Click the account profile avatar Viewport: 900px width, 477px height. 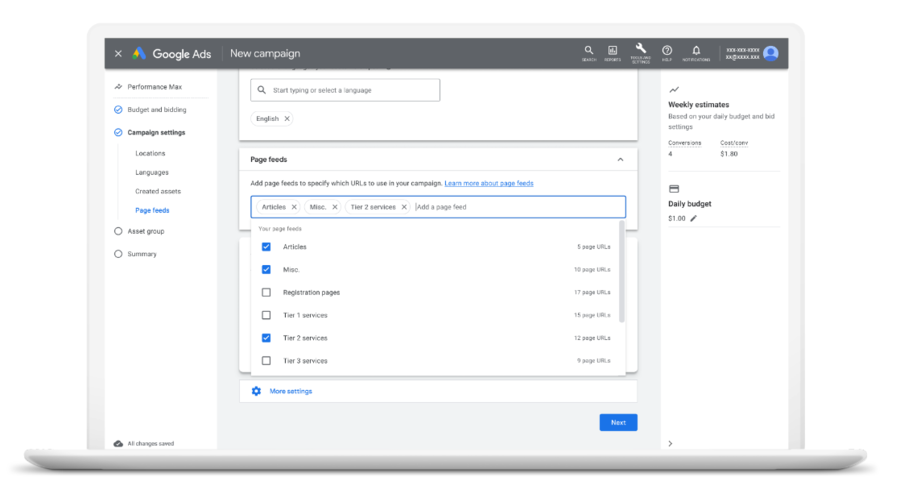pyautogui.click(x=771, y=53)
